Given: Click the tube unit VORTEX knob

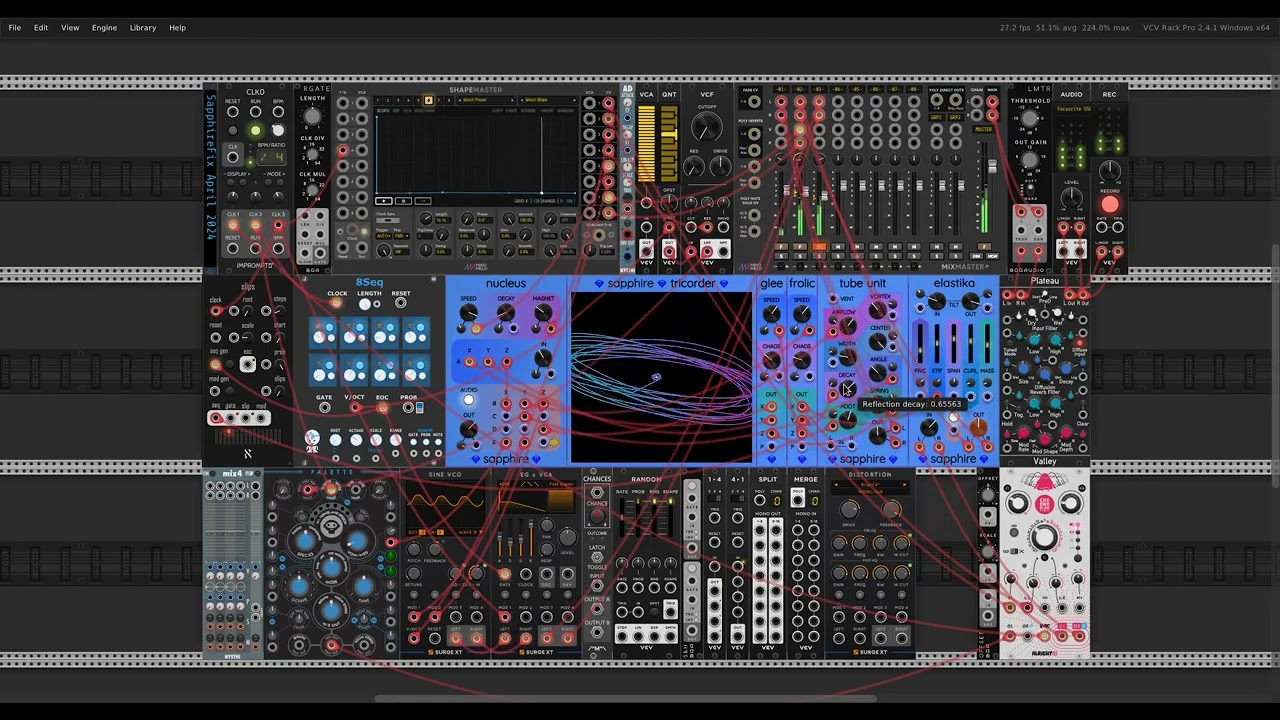Looking at the screenshot, I should click(878, 310).
